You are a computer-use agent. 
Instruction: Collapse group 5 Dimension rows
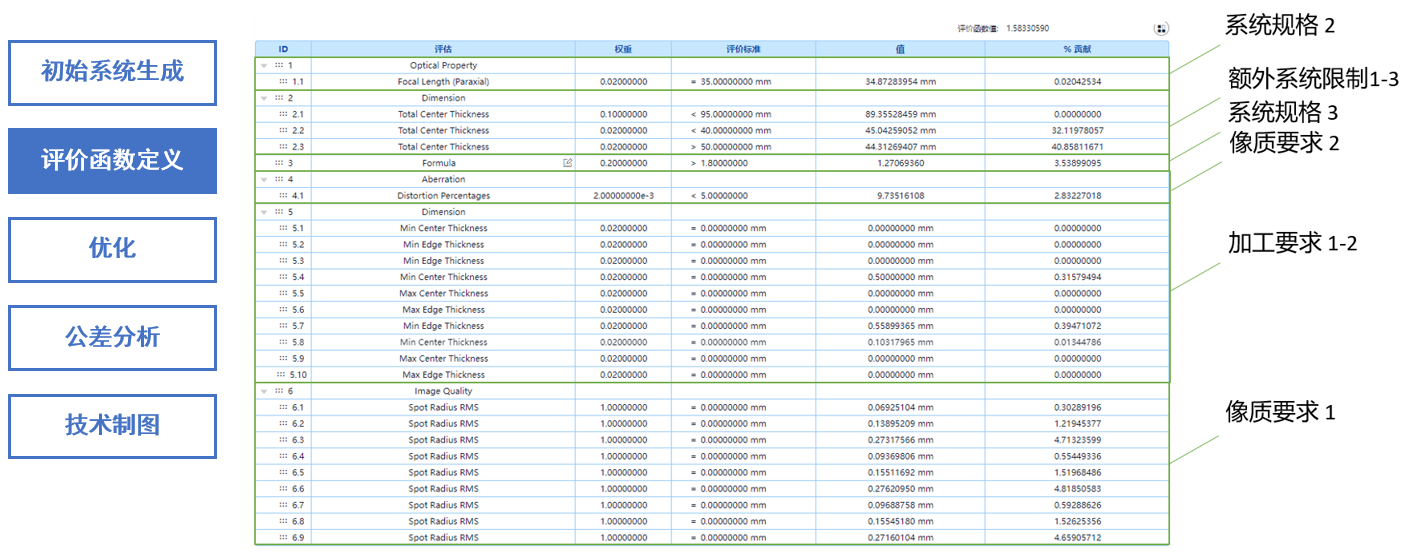pyautogui.click(x=264, y=212)
